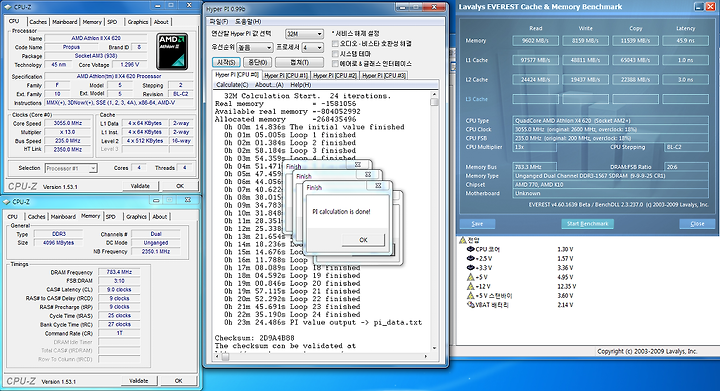Open the 프로세서 count dropdown showing 4

click(x=313, y=47)
